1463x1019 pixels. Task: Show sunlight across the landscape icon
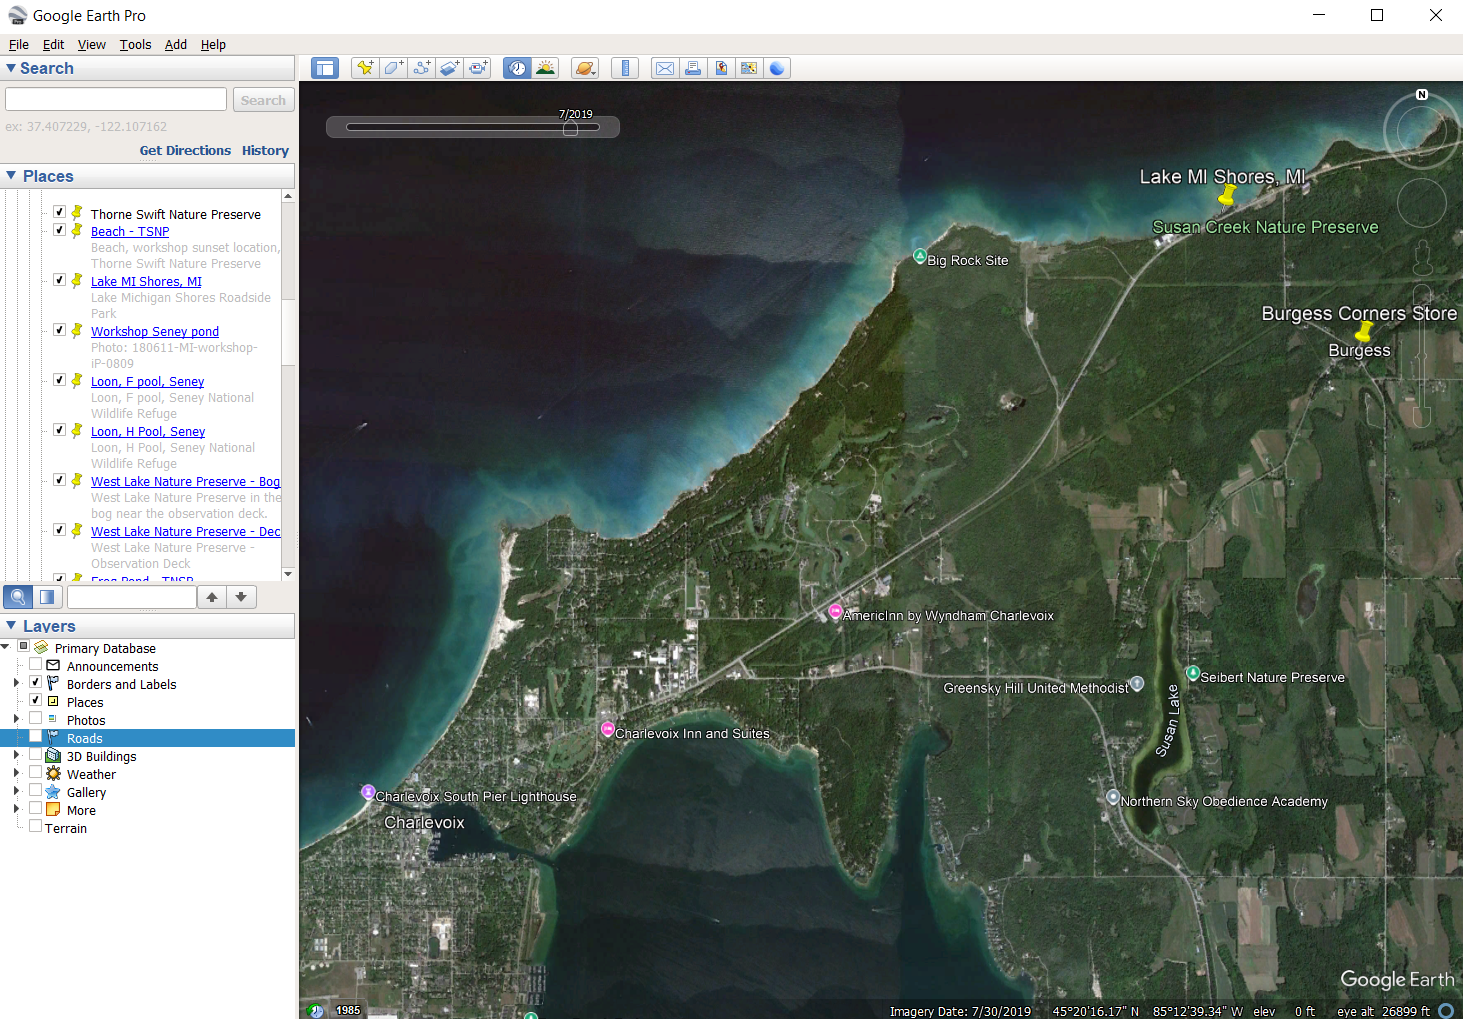pyautogui.click(x=545, y=68)
